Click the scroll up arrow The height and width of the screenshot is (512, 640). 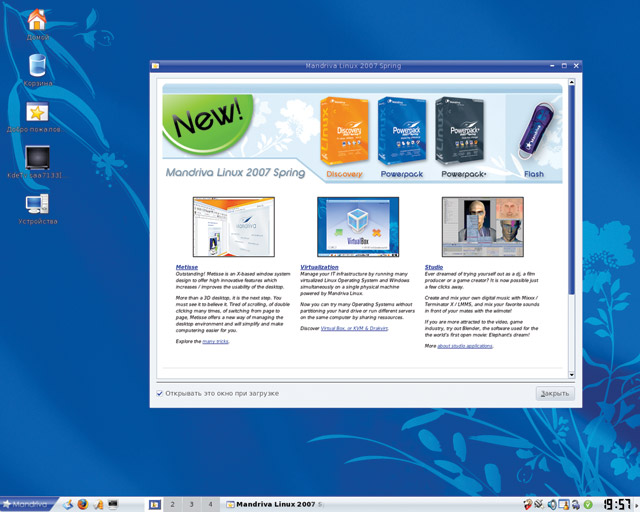coord(571,82)
